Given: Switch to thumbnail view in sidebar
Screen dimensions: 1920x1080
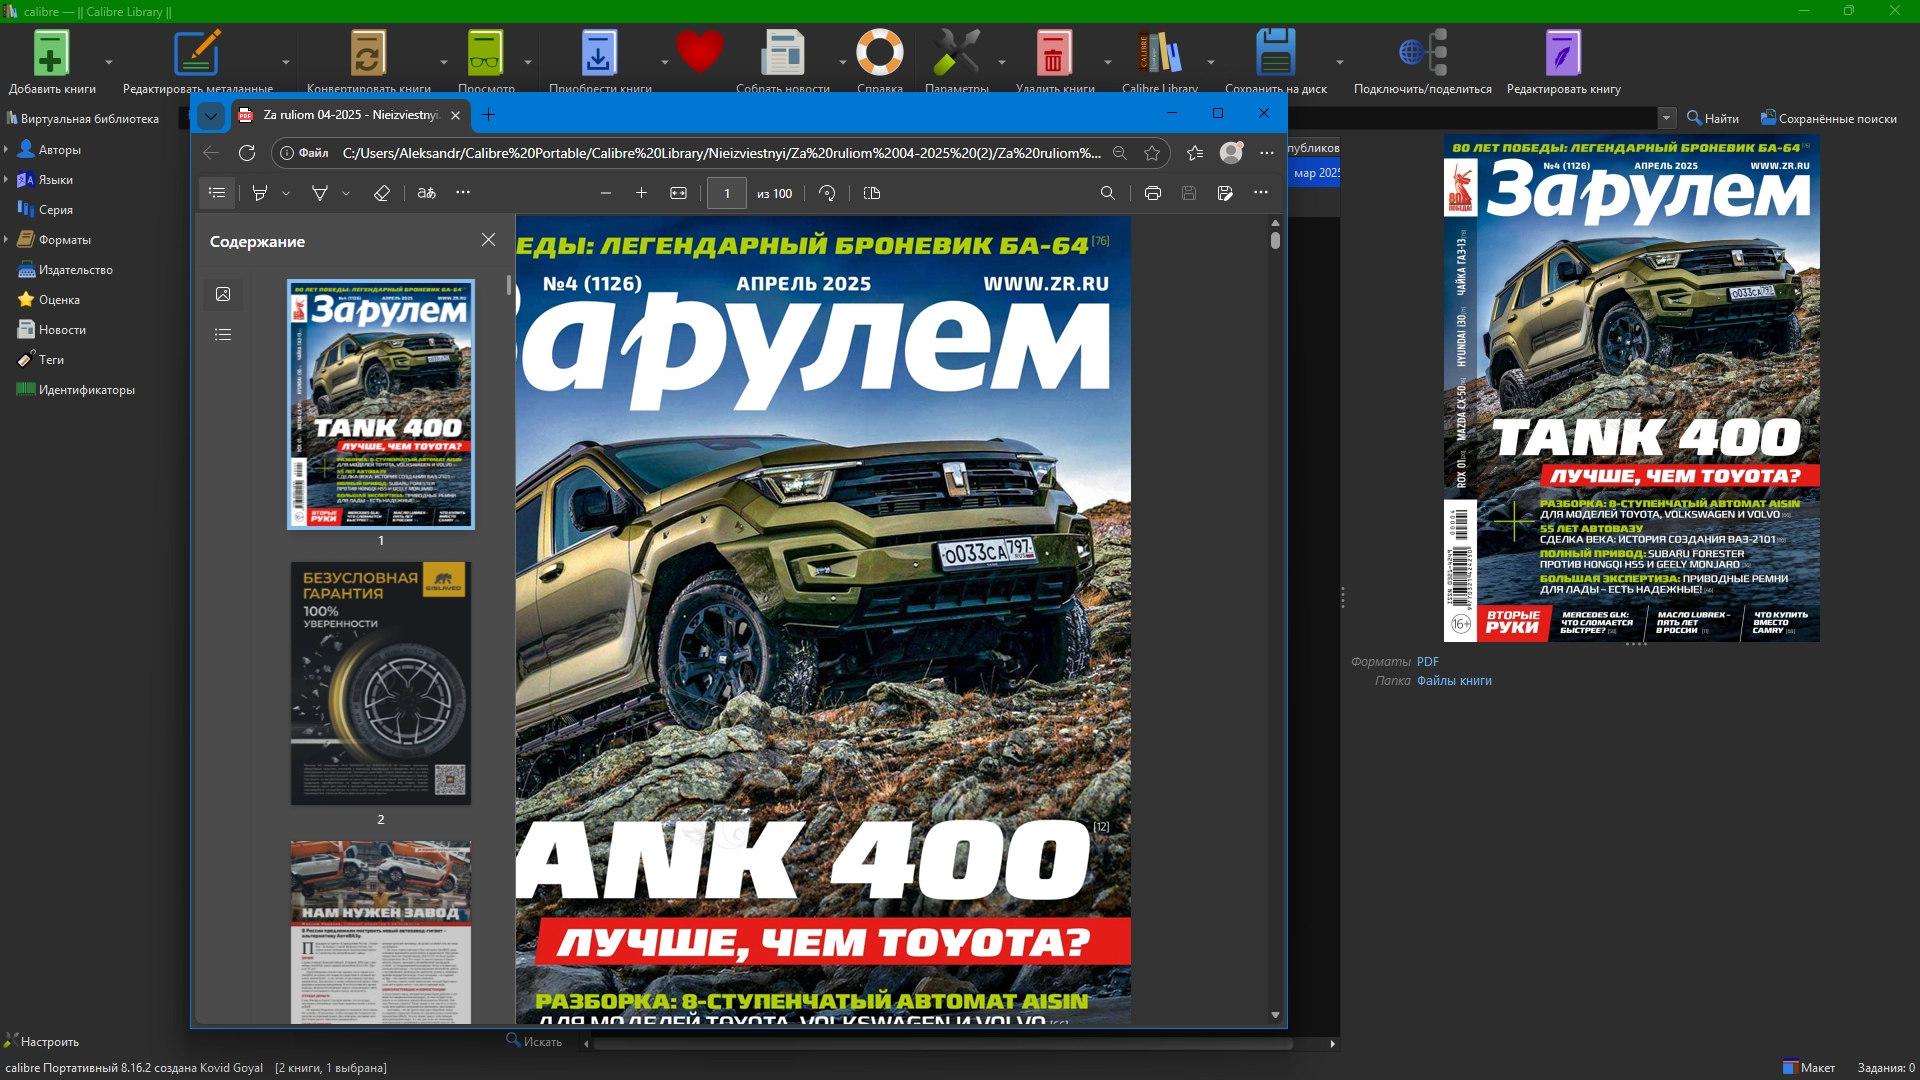Looking at the screenshot, I should tap(223, 294).
